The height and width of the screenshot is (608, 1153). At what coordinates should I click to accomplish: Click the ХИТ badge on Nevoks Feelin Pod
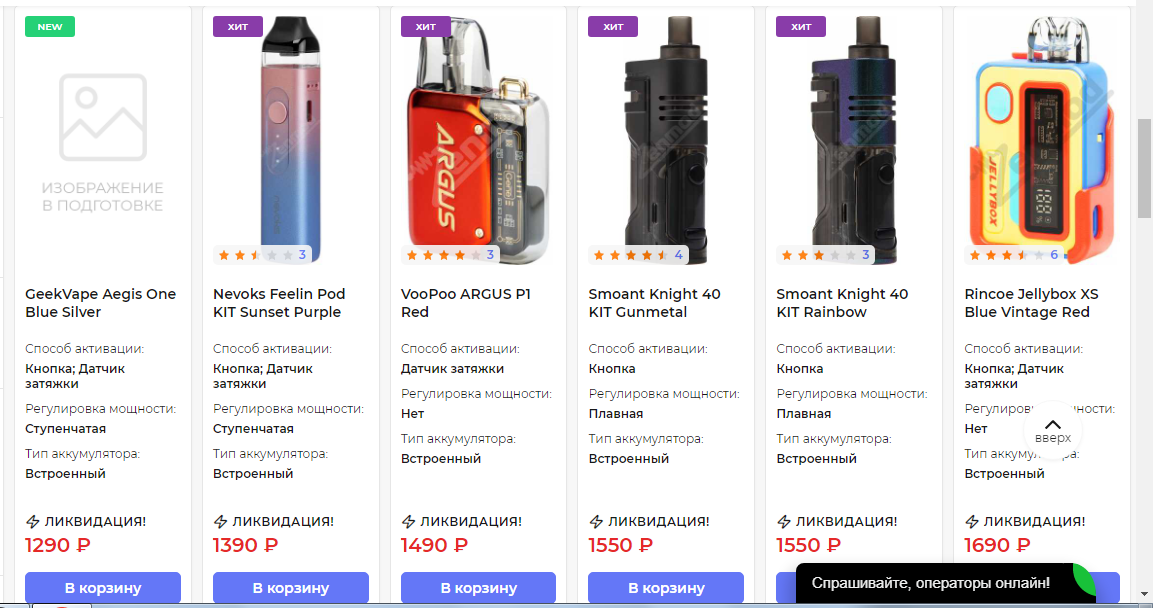pyautogui.click(x=237, y=27)
